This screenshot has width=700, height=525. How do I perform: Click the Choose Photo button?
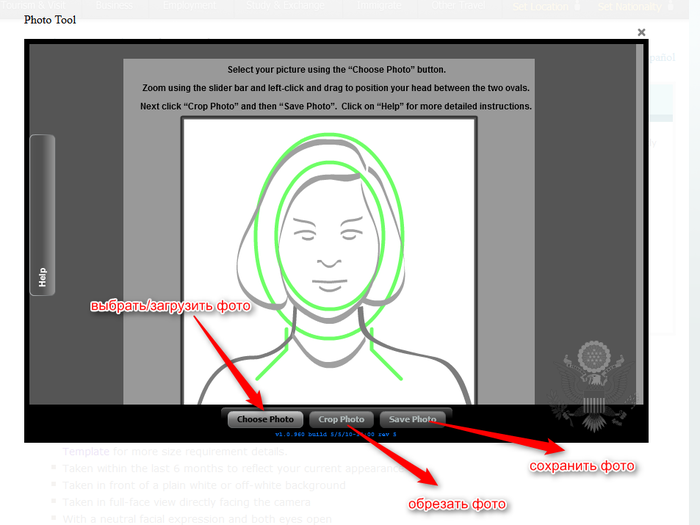pos(265,419)
